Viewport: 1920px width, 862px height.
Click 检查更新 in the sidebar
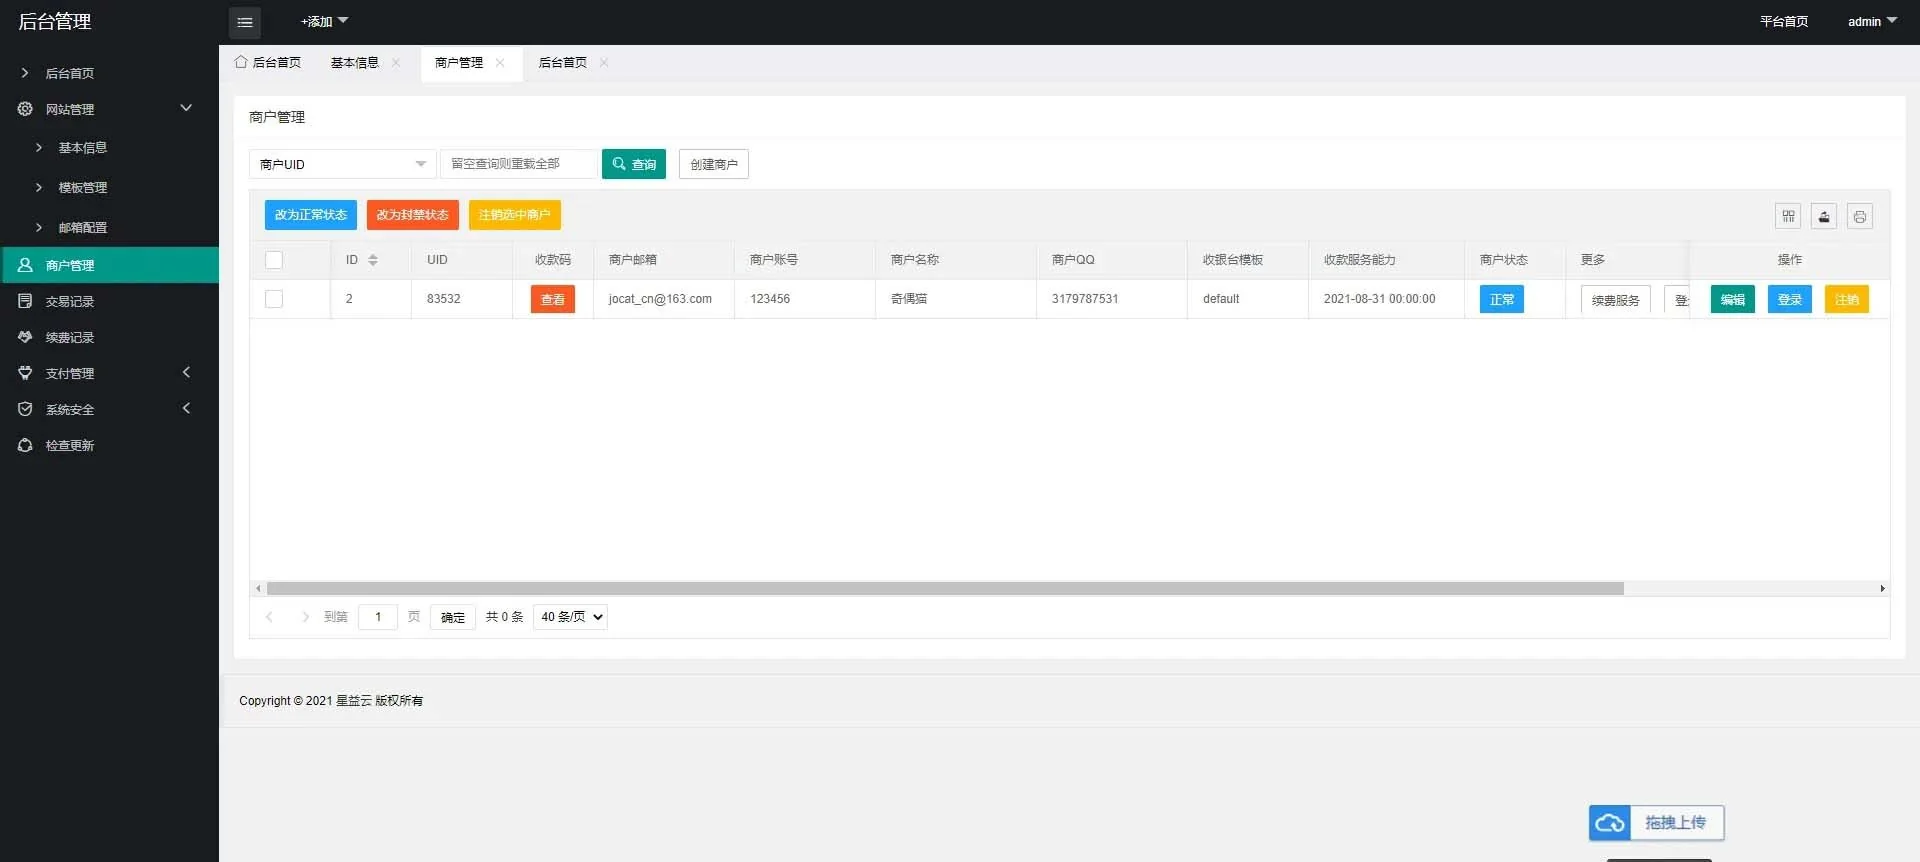pyautogui.click(x=69, y=445)
